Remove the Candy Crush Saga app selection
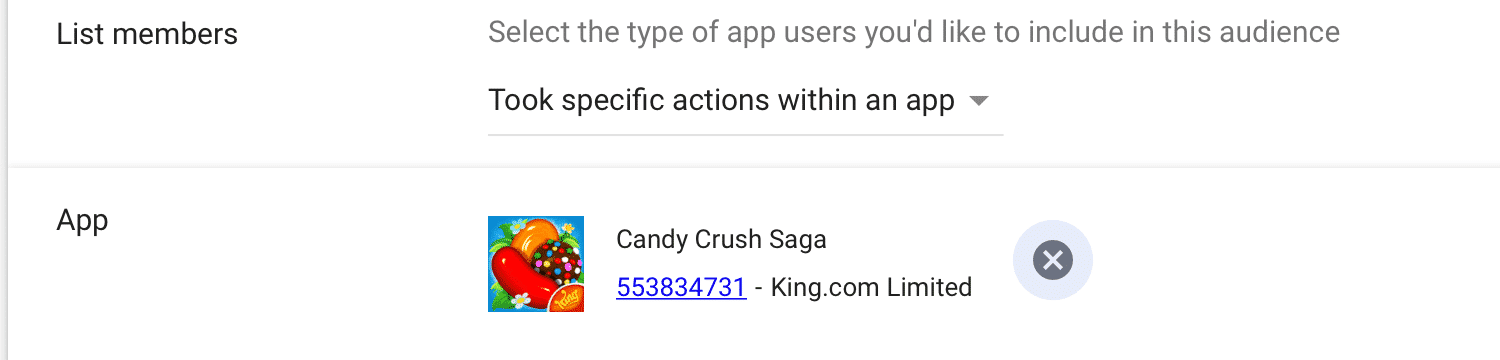1500x360 pixels. (x=1052, y=261)
